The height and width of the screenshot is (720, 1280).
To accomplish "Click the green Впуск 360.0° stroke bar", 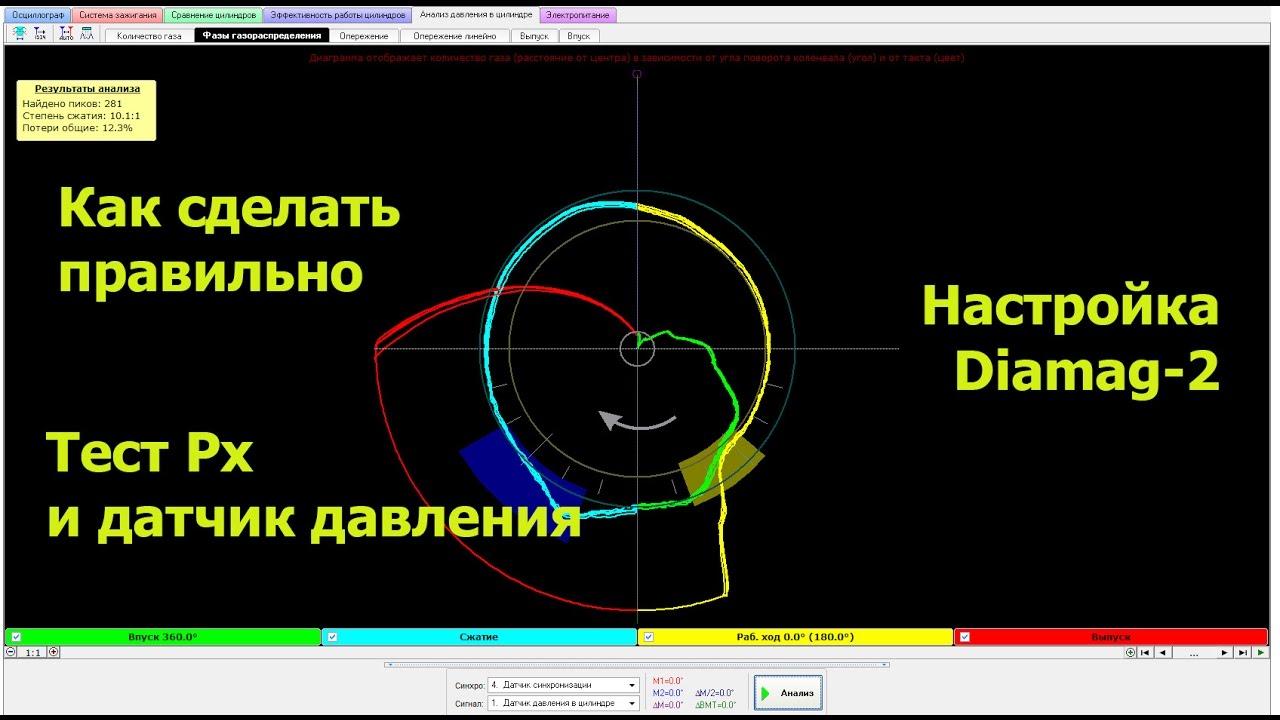I will tap(163, 636).
